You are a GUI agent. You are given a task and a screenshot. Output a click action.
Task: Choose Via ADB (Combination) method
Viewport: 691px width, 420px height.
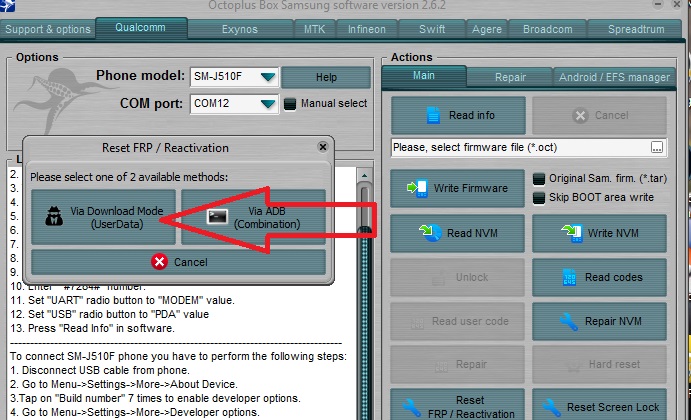click(253, 217)
